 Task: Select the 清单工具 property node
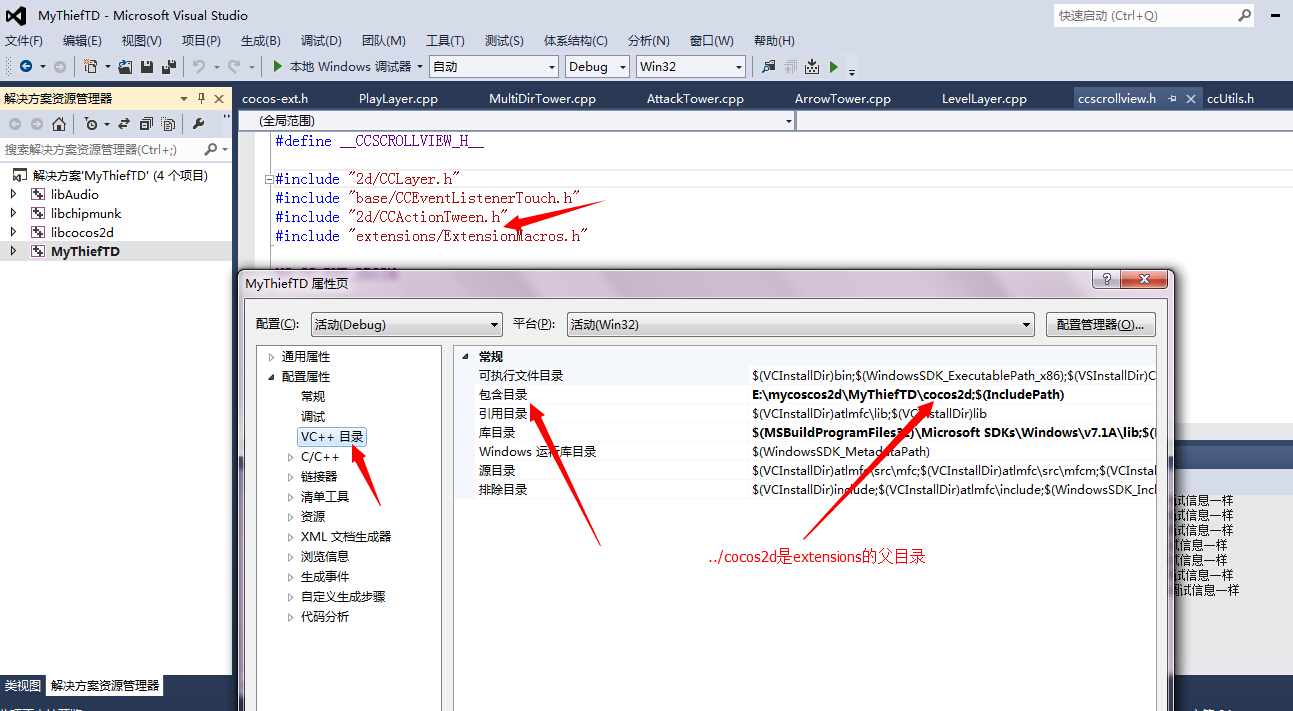pos(325,497)
